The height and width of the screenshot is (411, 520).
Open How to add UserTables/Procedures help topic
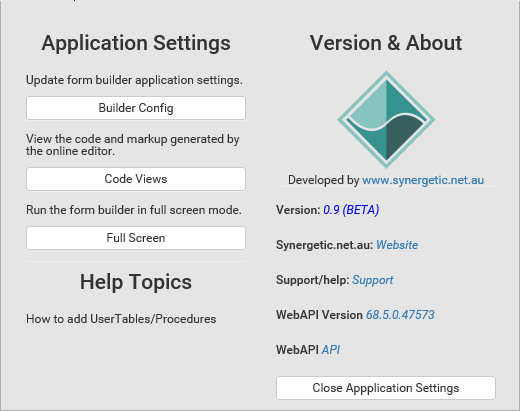(121, 319)
